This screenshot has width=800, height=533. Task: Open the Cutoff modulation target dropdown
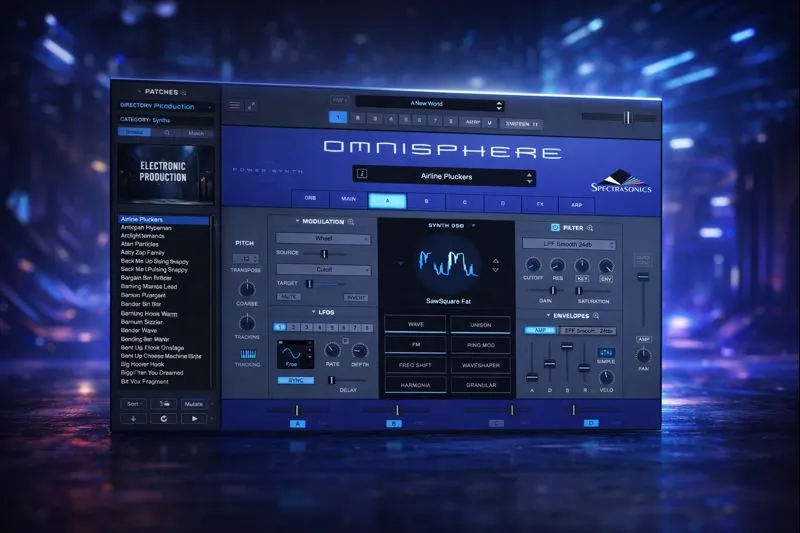pos(323,269)
